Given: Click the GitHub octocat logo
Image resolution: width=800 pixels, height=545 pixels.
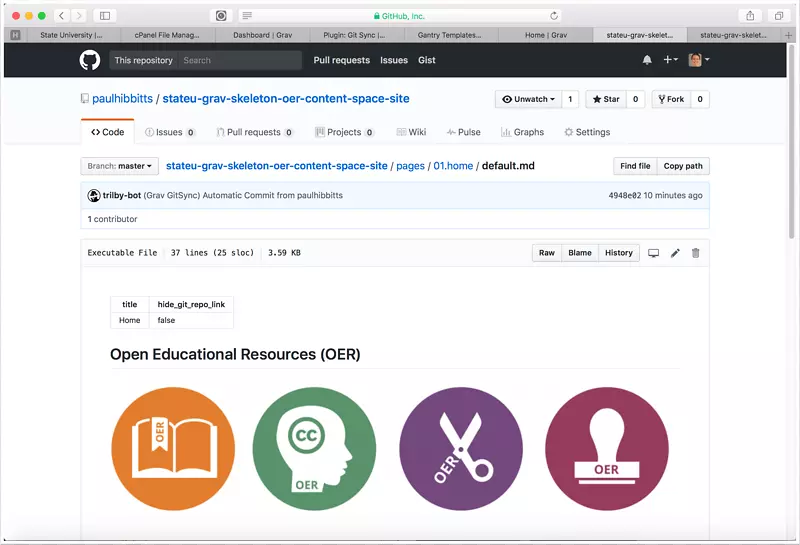Looking at the screenshot, I should (90, 60).
